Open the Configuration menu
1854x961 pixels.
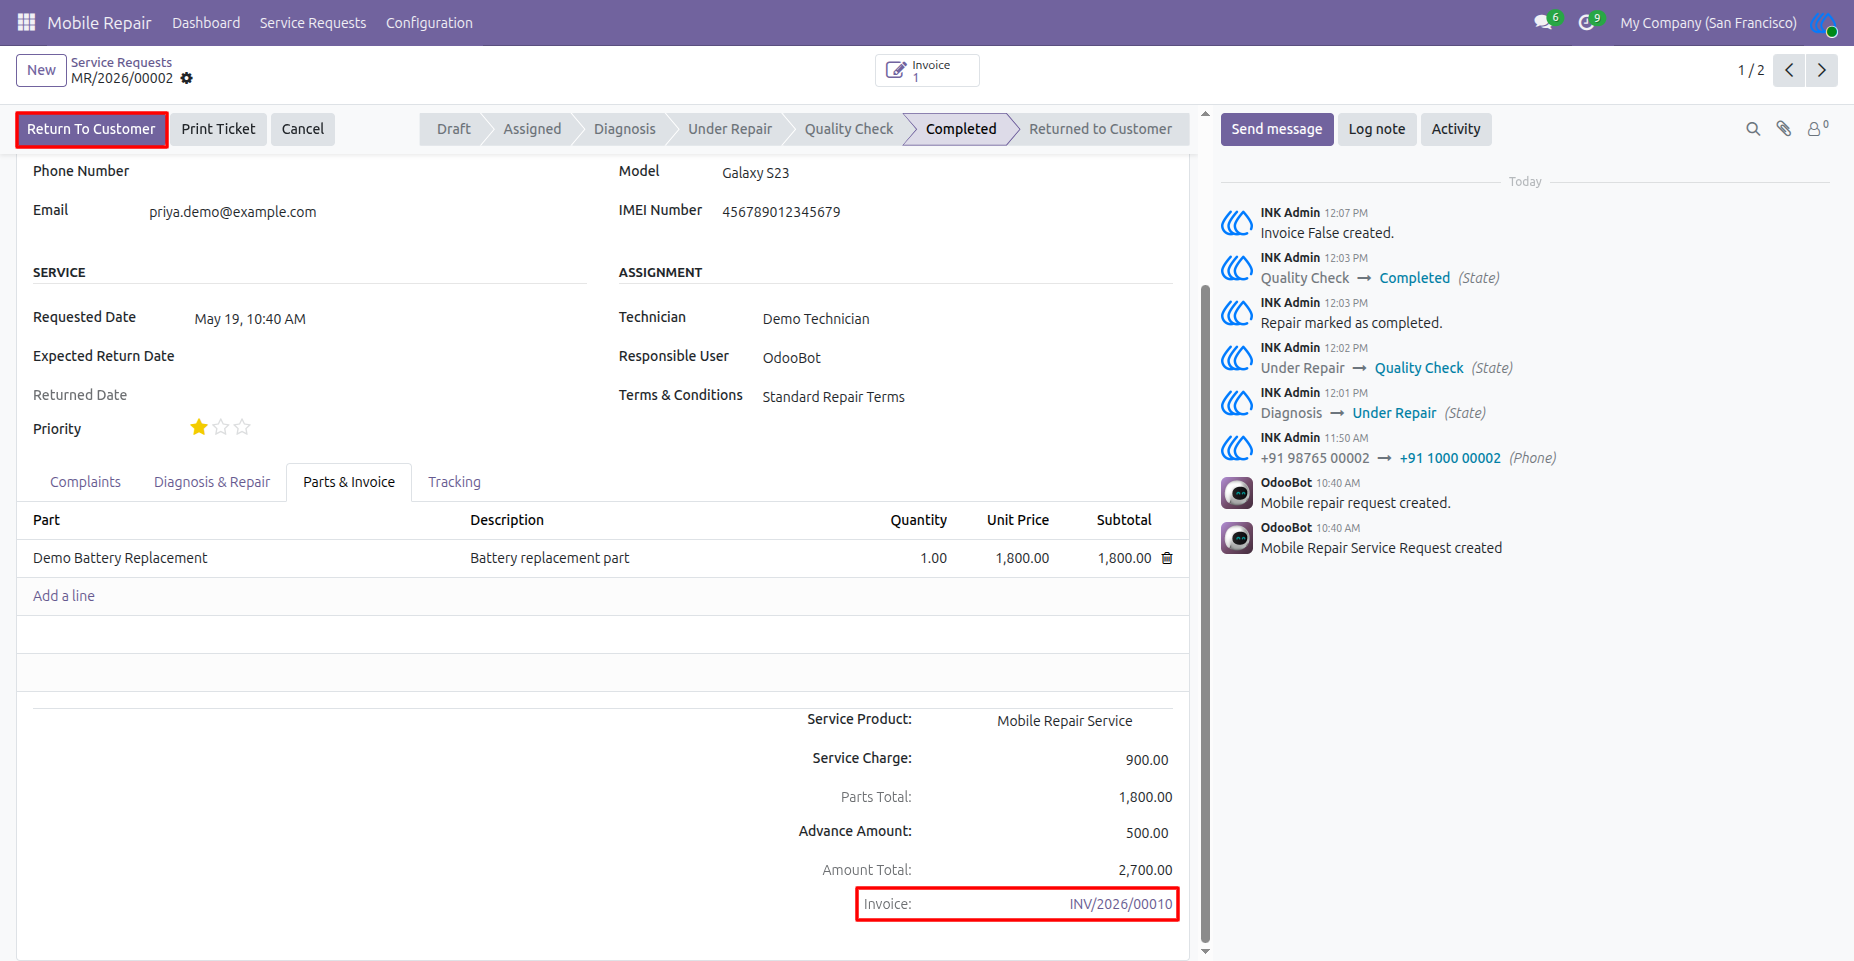429,22
